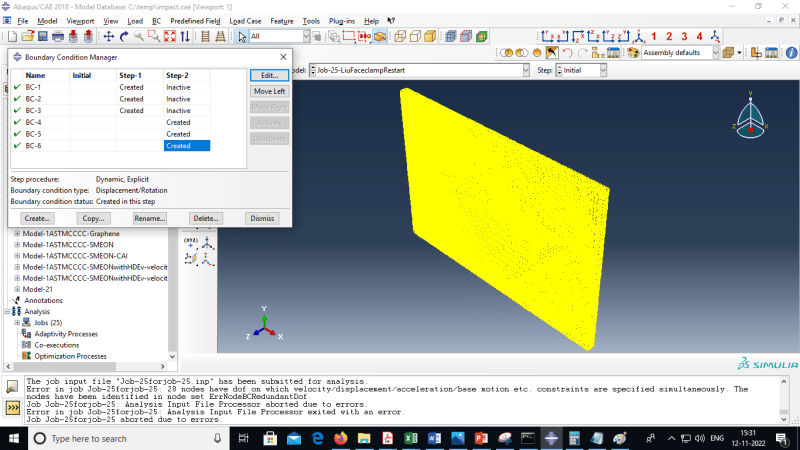Screen dimensions: 800x450
Task: Expand the Model-21 tree node
Action: (x=17, y=289)
